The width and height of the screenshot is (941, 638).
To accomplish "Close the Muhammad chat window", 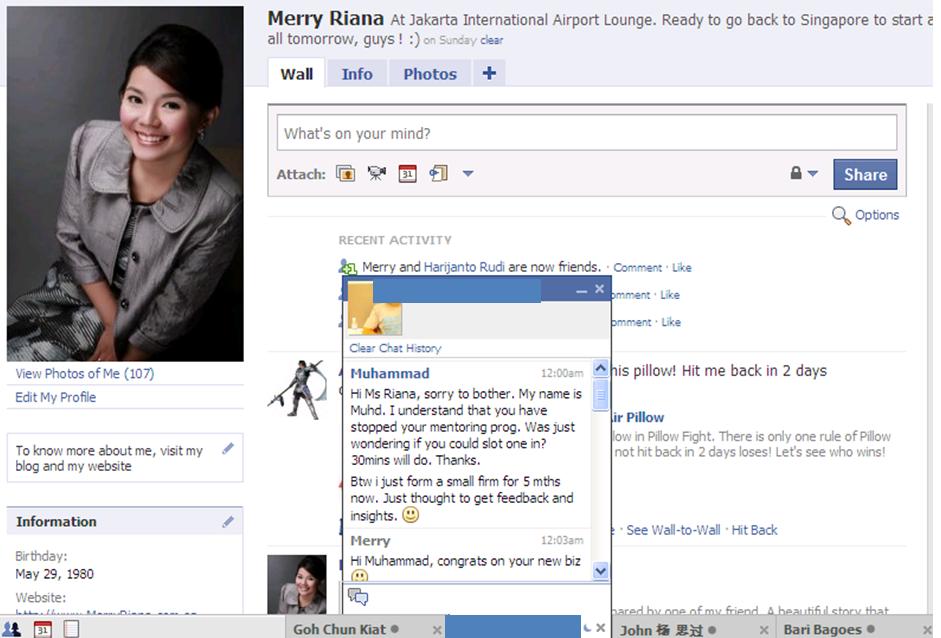I will tap(600, 289).
